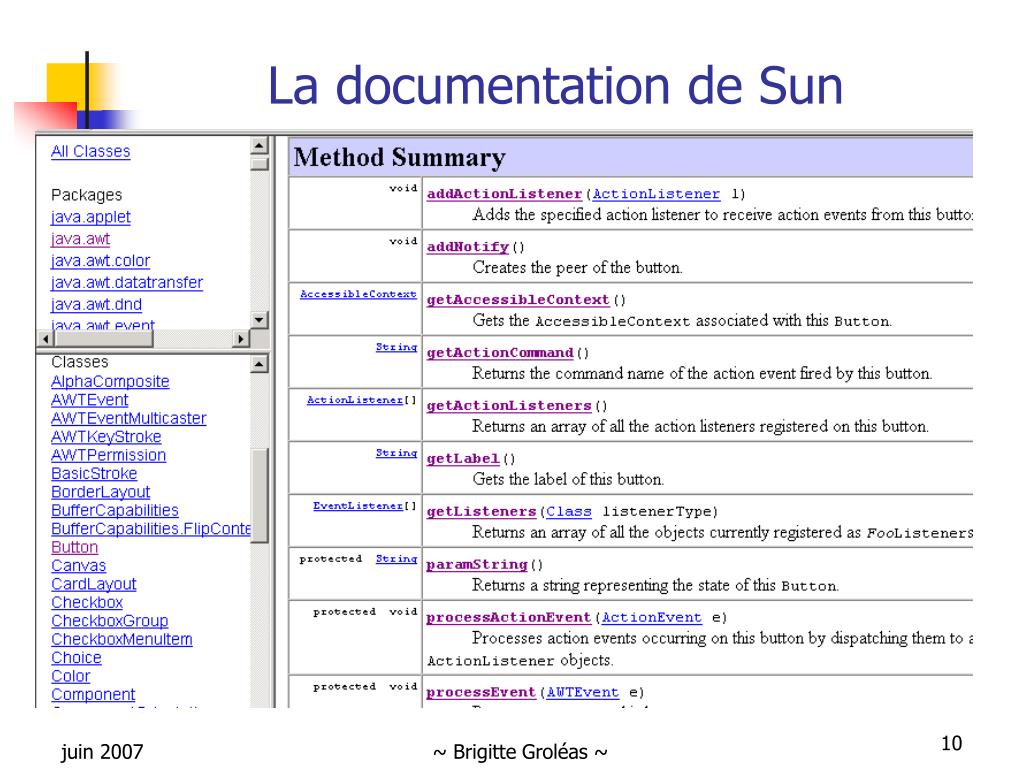1024x768 pixels.
Task: Open the ActionListener parameter type link
Action: click(656, 194)
